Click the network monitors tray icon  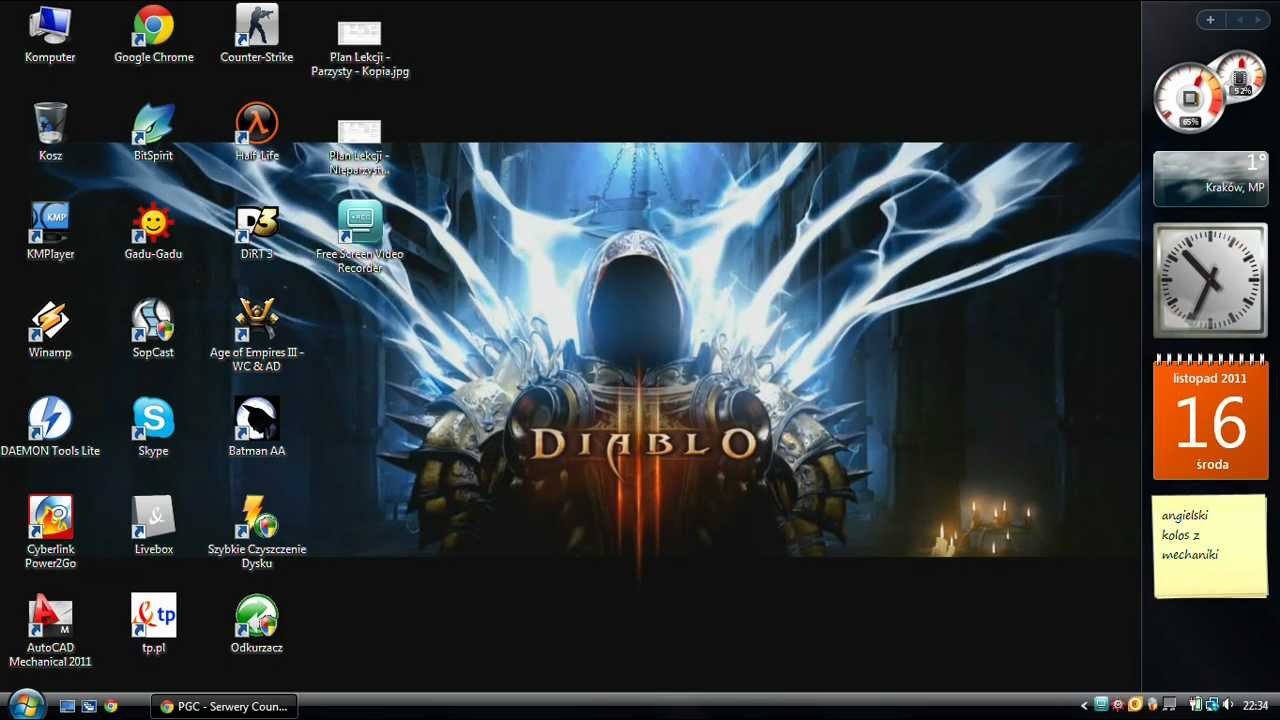pyautogui.click(x=1169, y=706)
